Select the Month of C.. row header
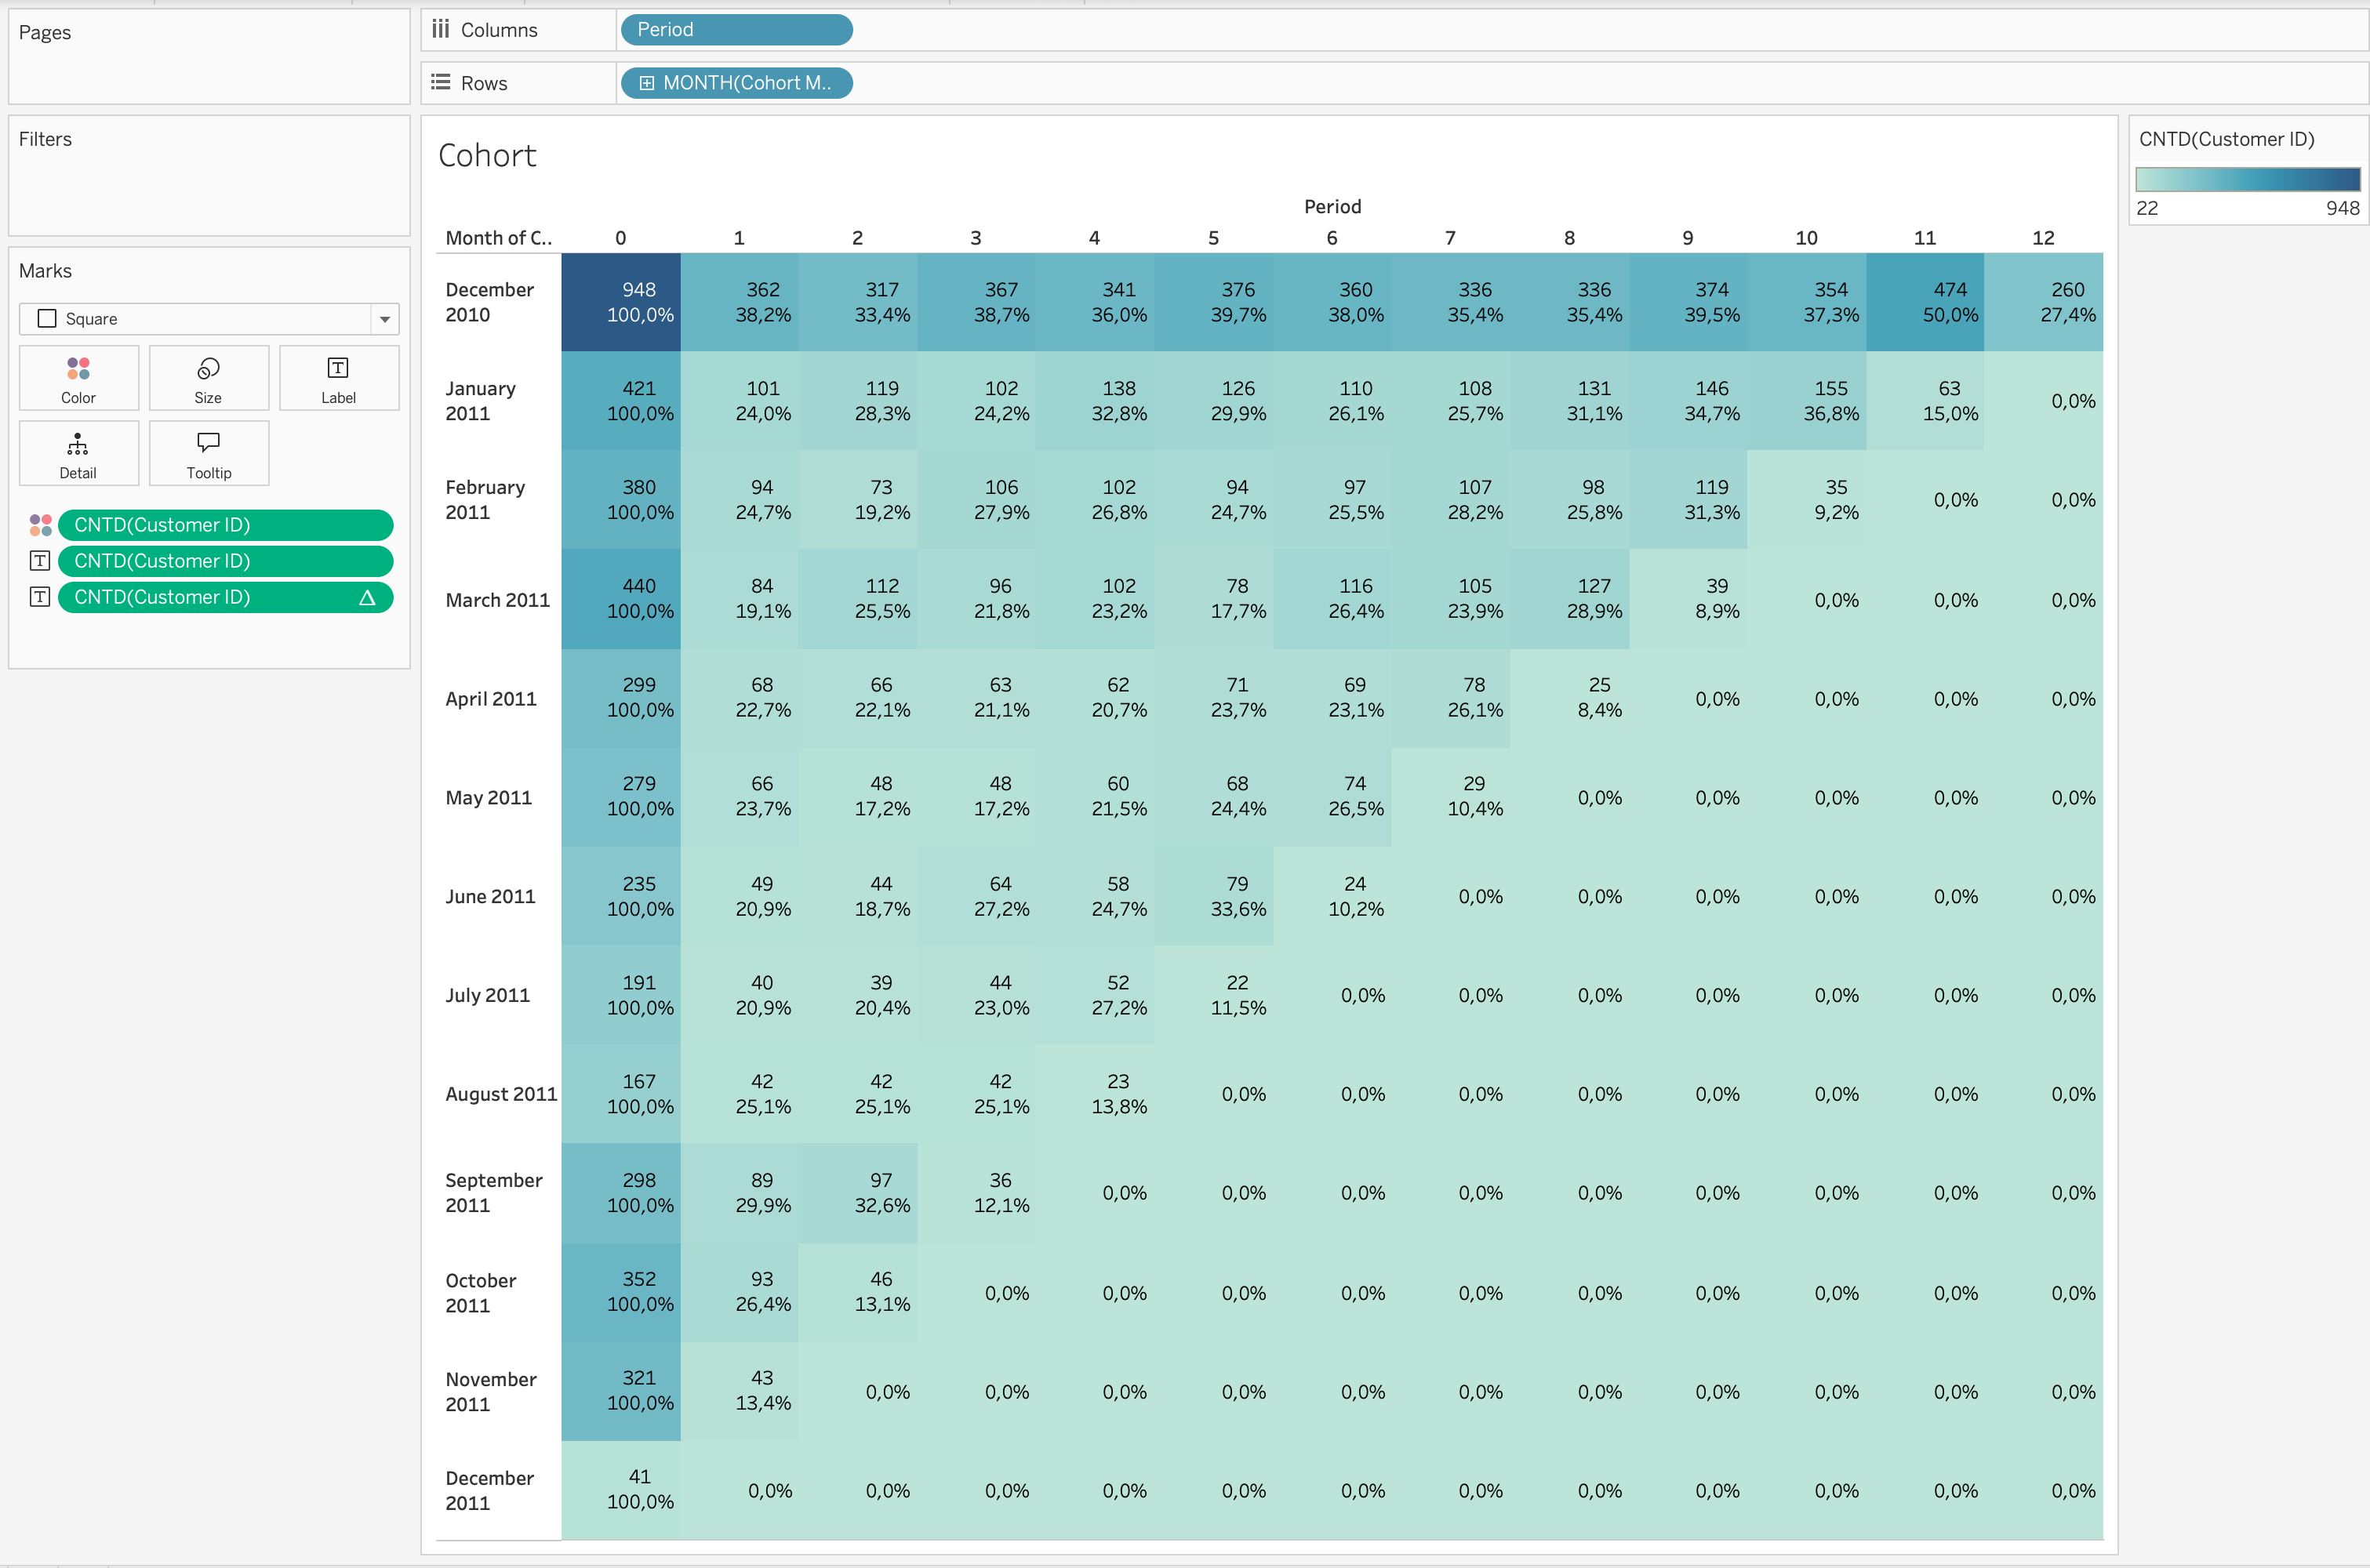 (498, 238)
